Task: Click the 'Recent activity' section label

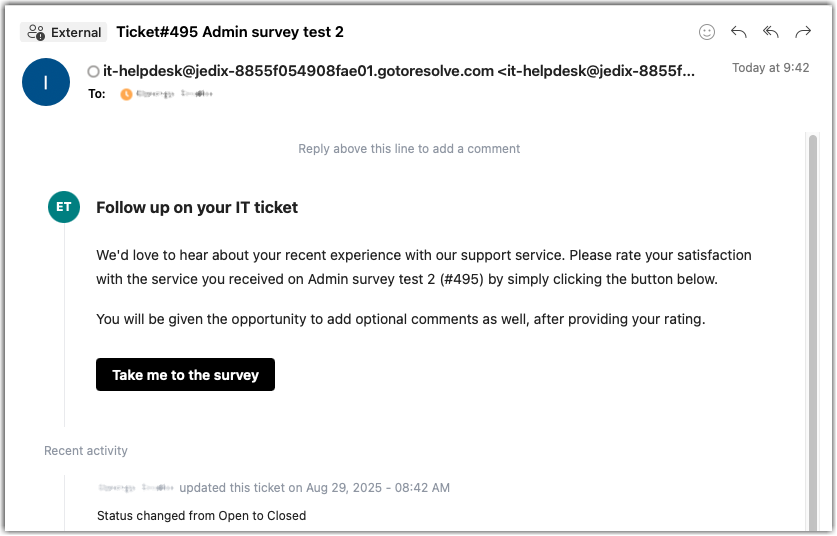Action: point(86,451)
